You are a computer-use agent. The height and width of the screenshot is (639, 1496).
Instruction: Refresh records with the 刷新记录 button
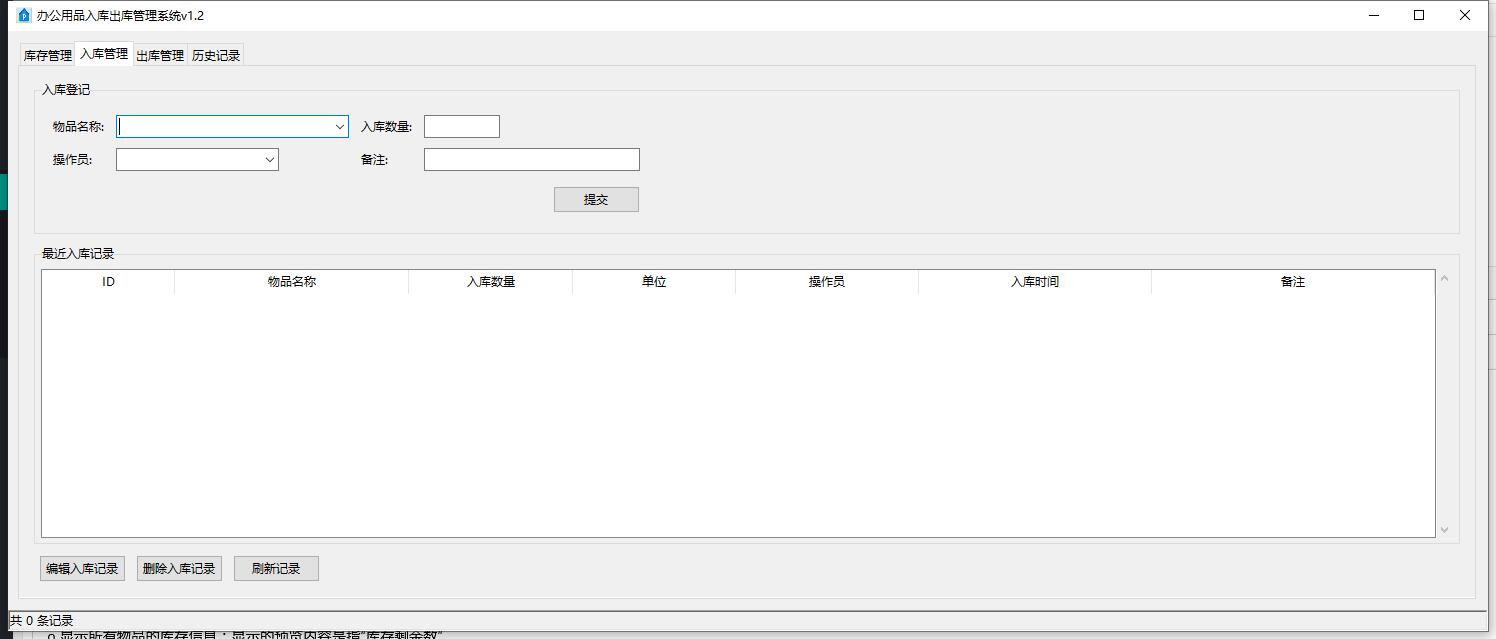pos(276,569)
